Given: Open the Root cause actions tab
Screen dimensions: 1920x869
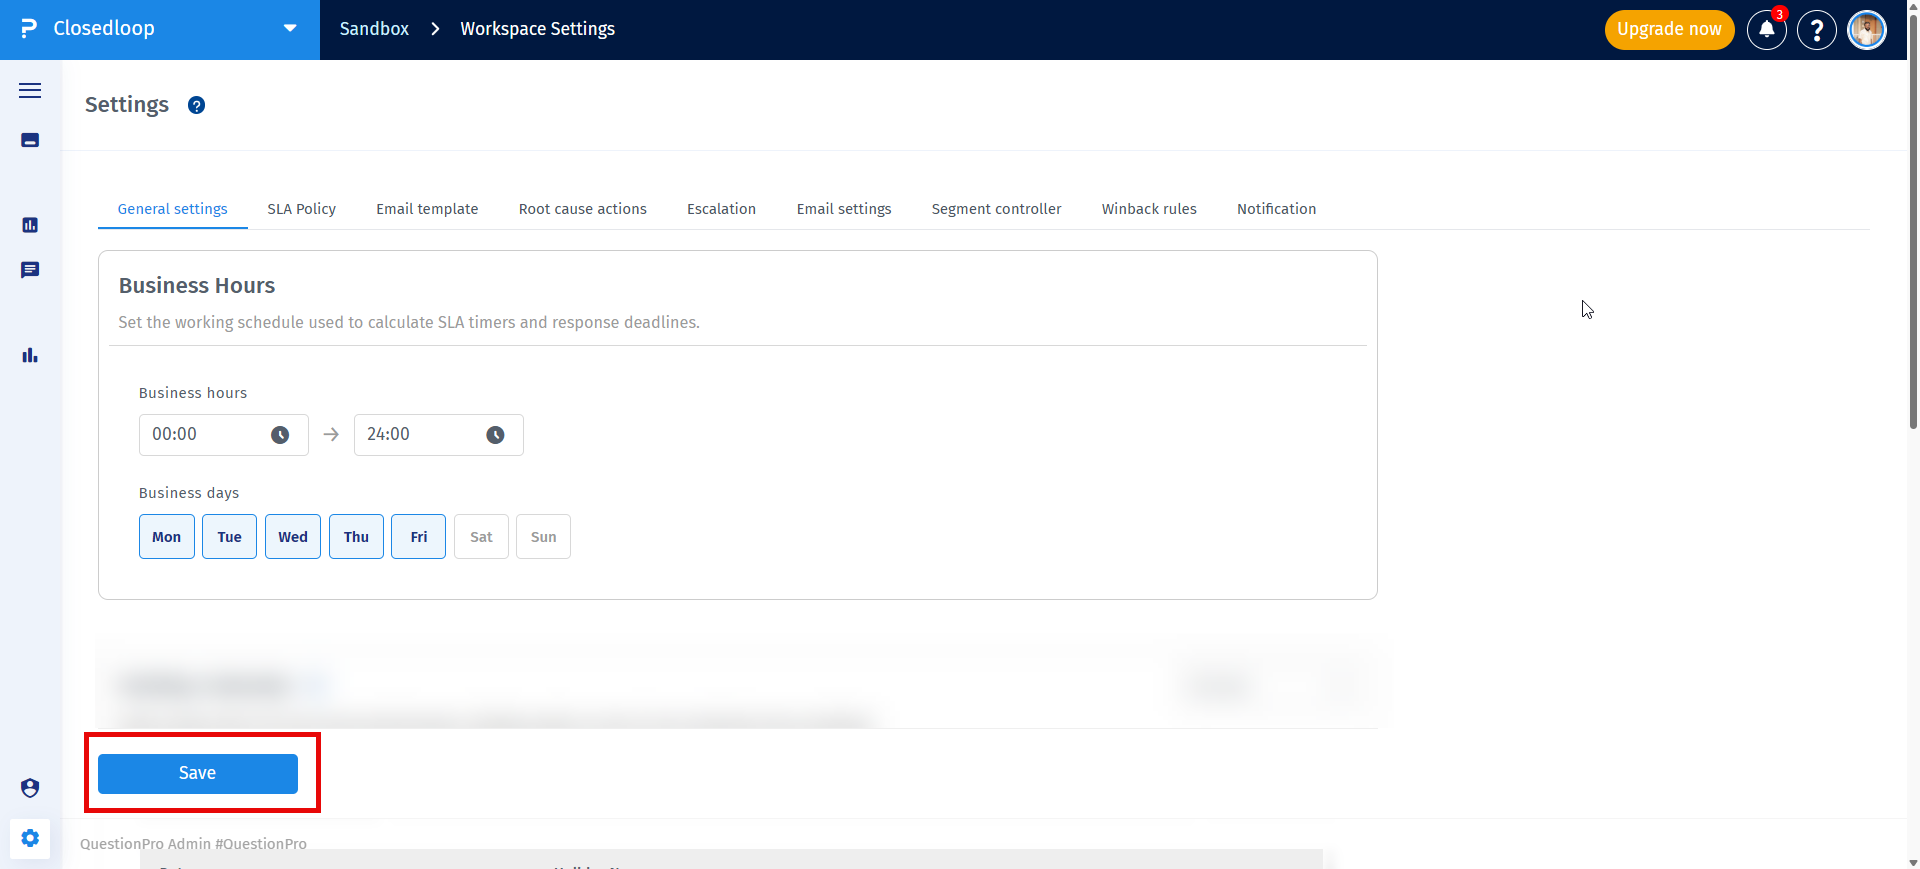Looking at the screenshot, I should 583,209.
